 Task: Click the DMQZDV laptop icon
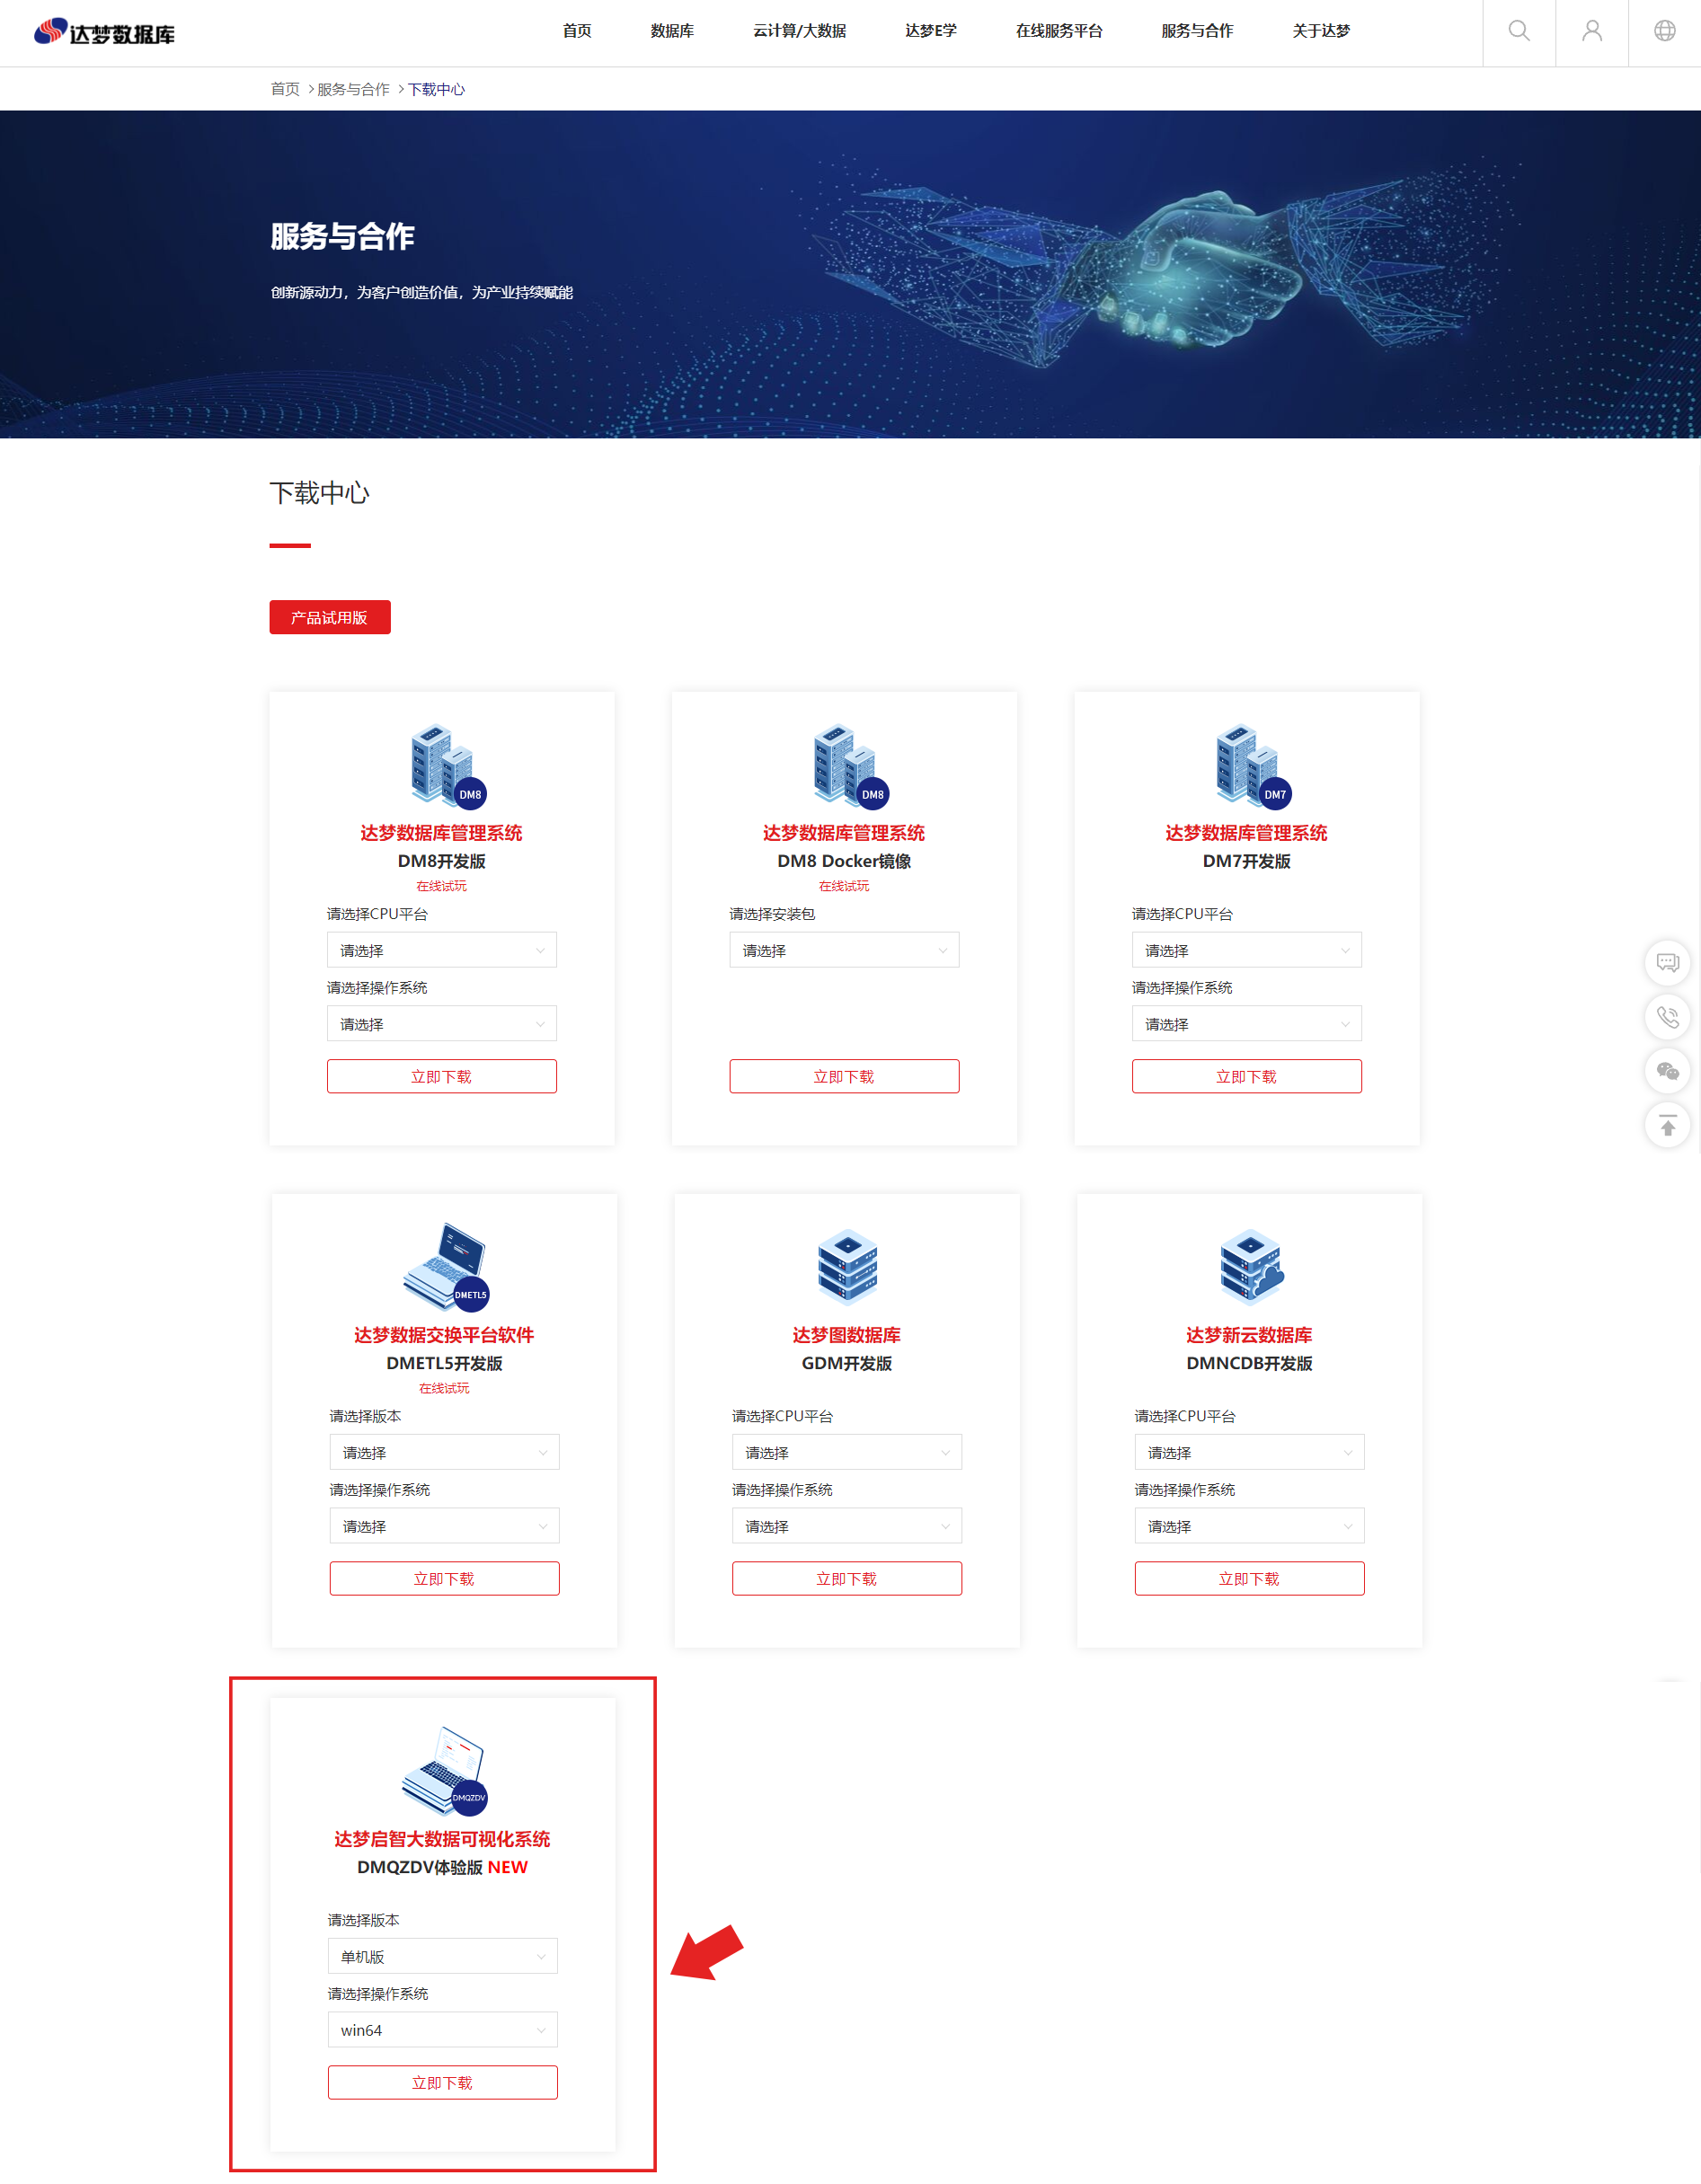444,1770
